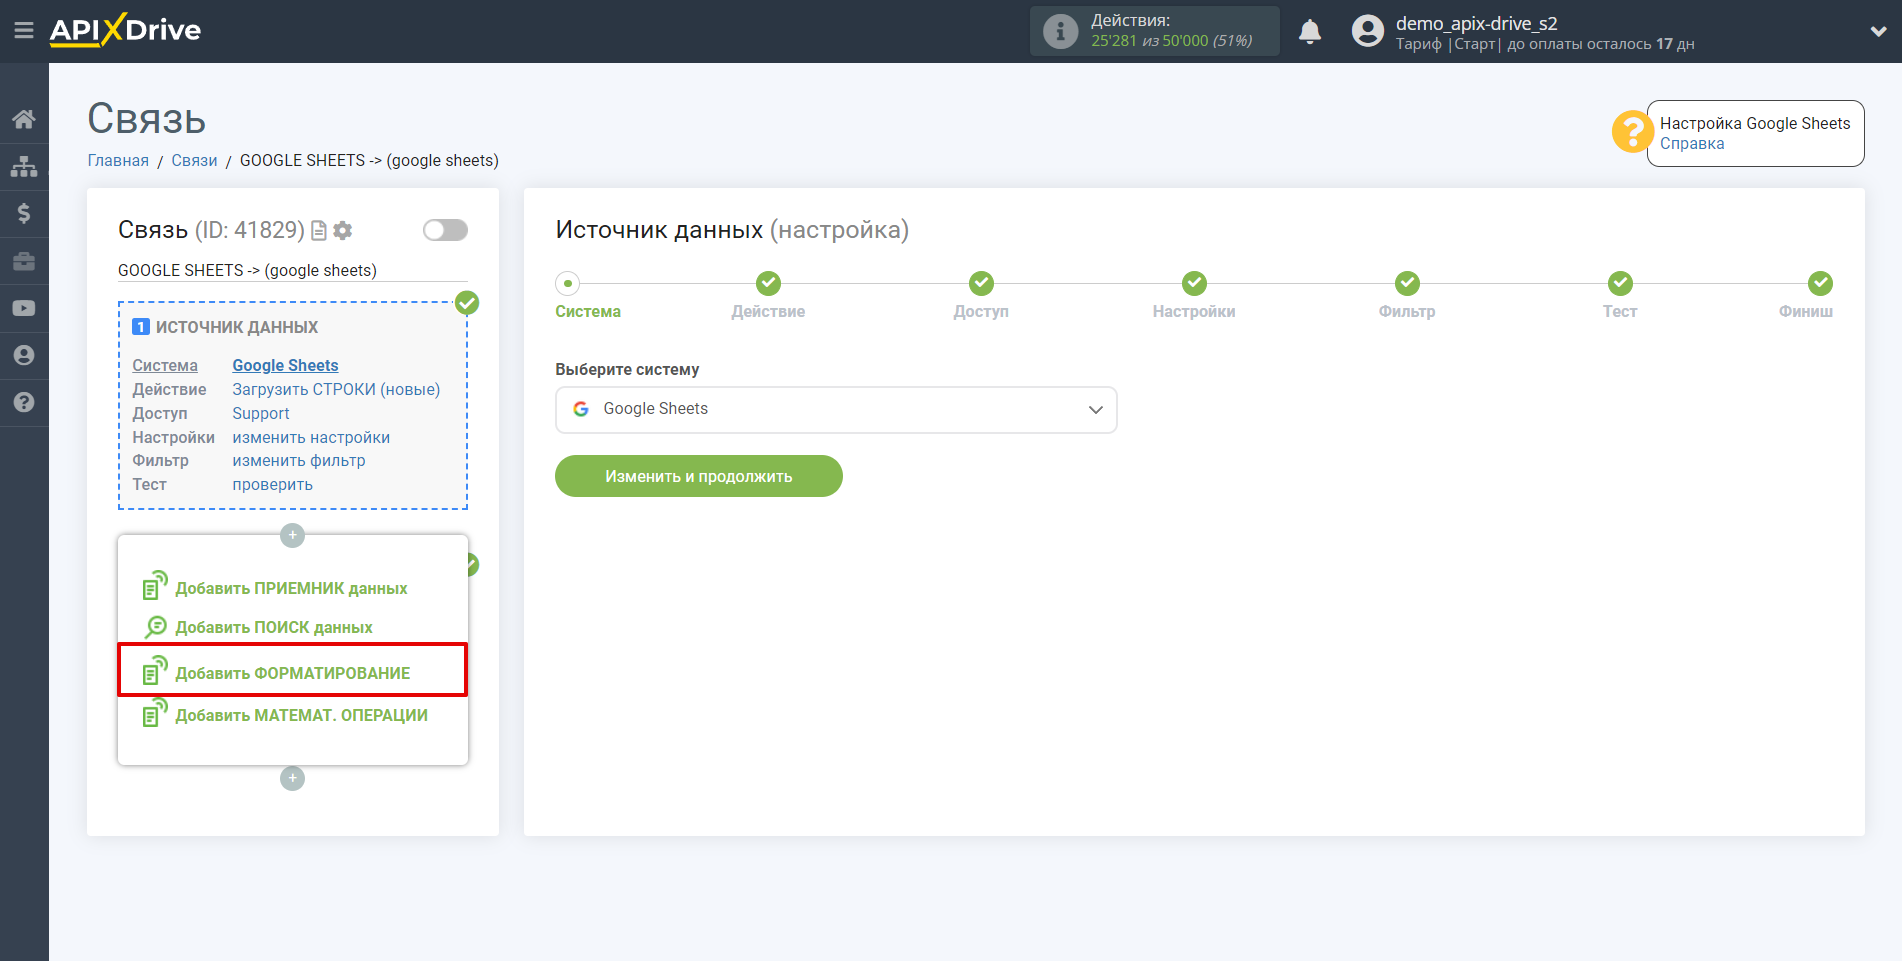Click проверить test link
Screen dimensions: 1902x961
pyautogui.click(x=272, y=485)
